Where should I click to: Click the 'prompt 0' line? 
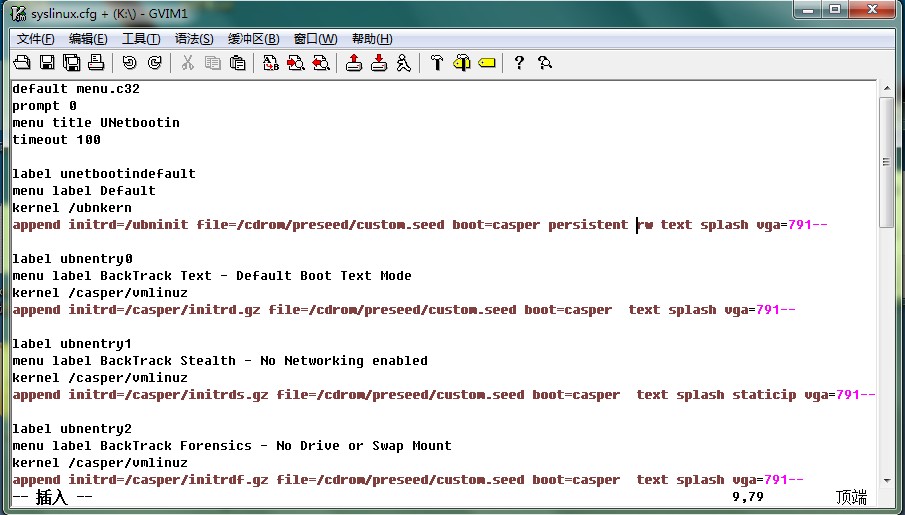tap(44, 106)
